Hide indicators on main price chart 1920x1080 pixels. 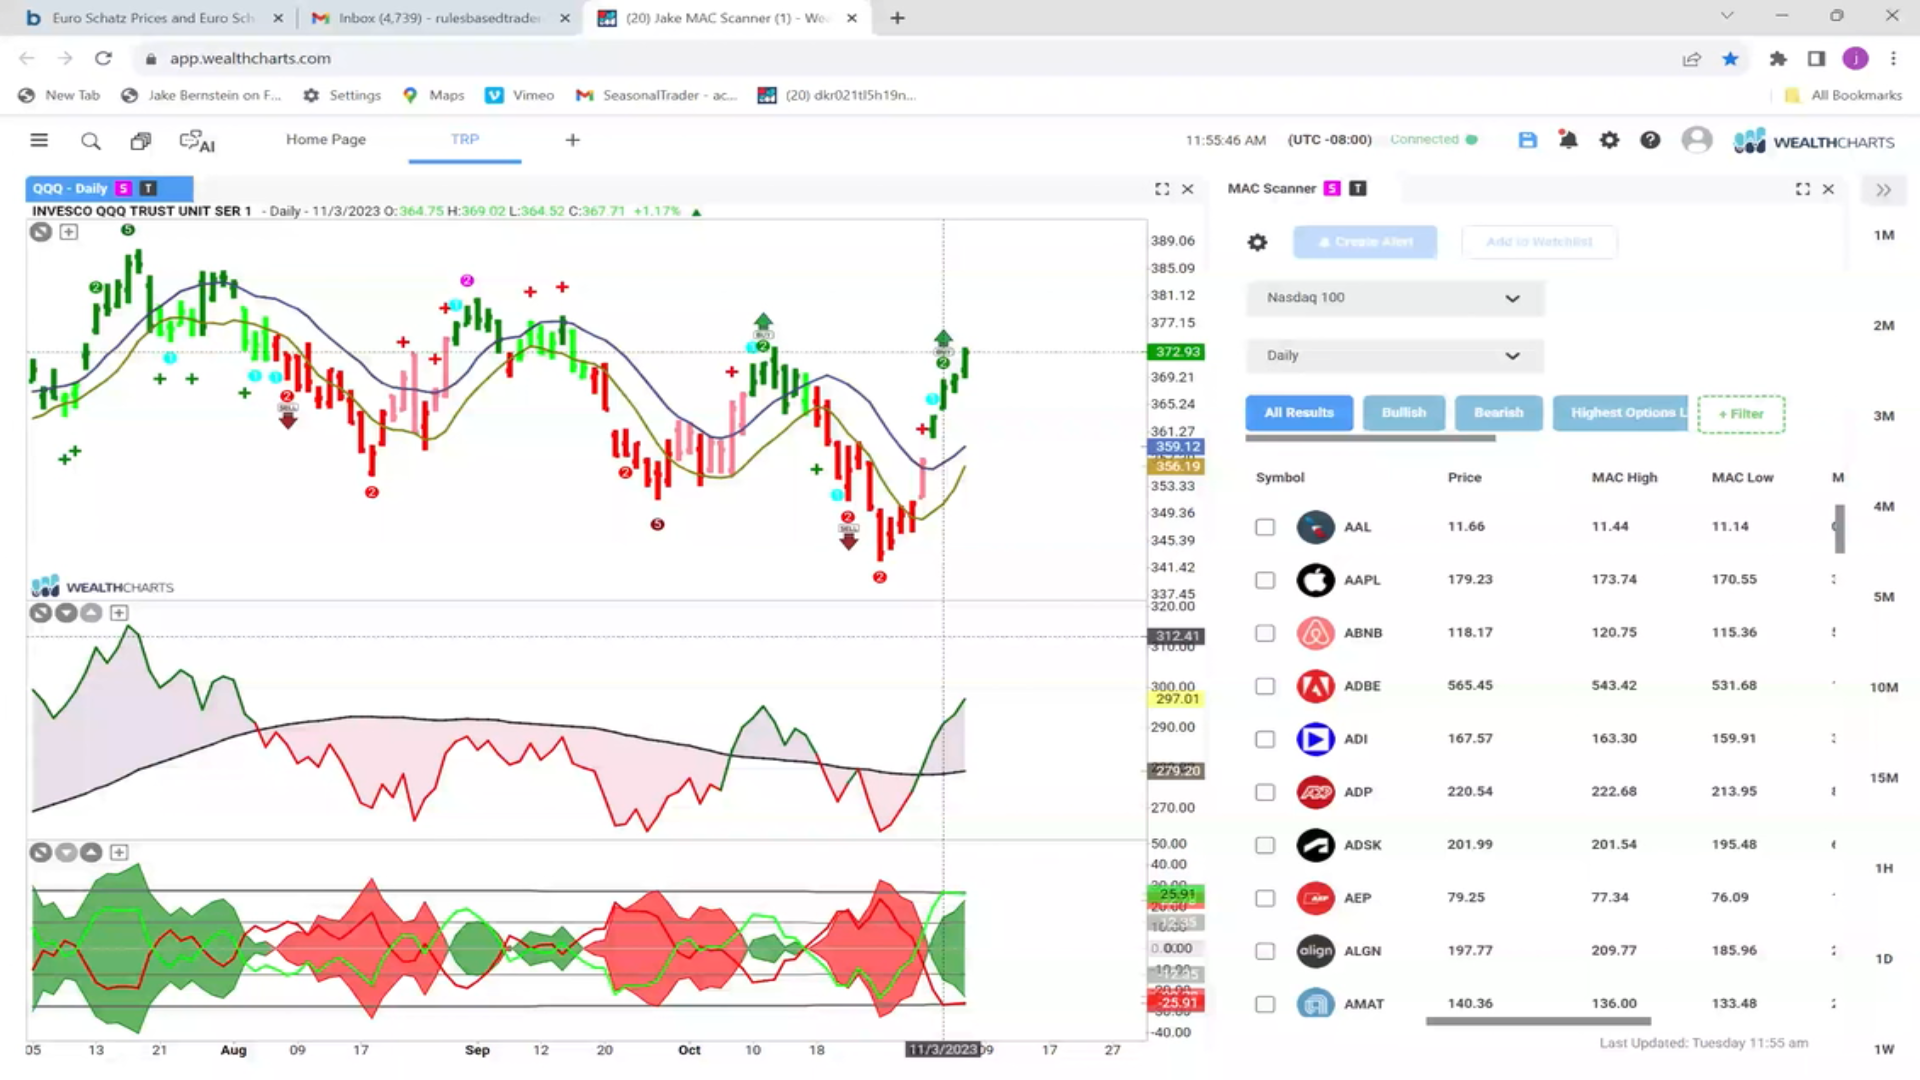point(40,232)
